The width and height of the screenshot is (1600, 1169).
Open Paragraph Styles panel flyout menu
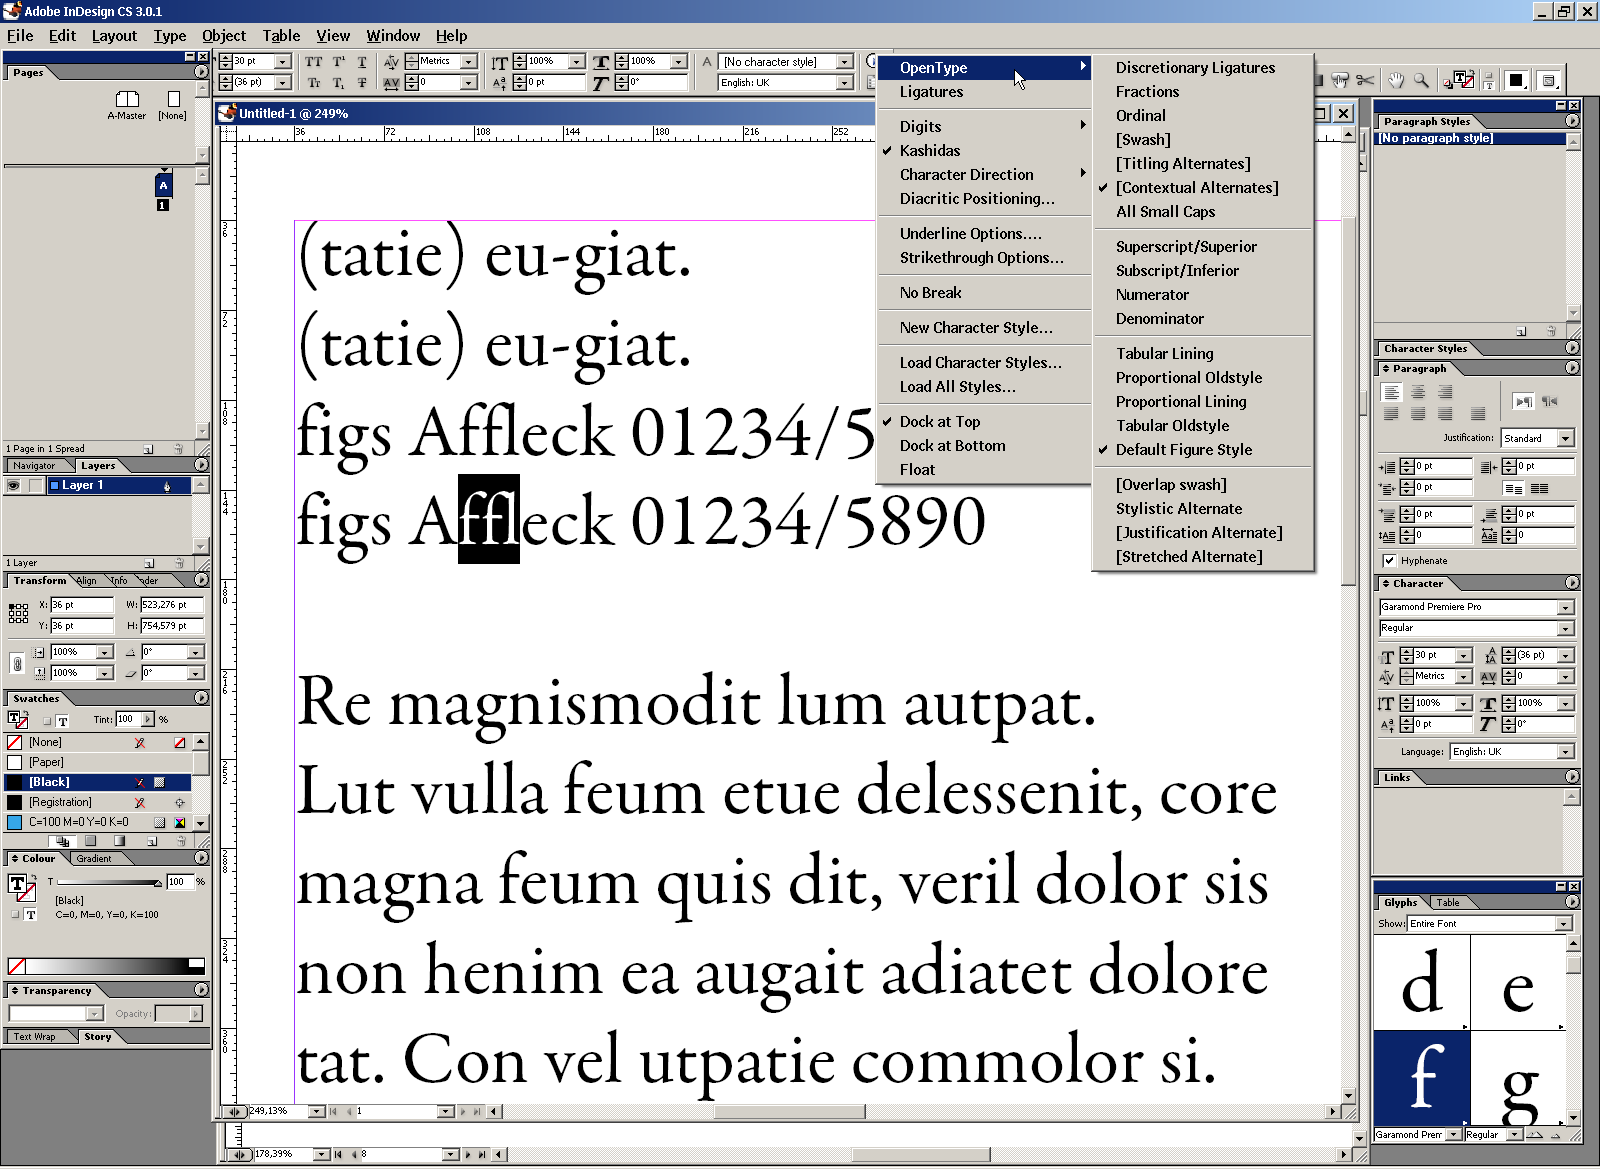click(1572, 121)
